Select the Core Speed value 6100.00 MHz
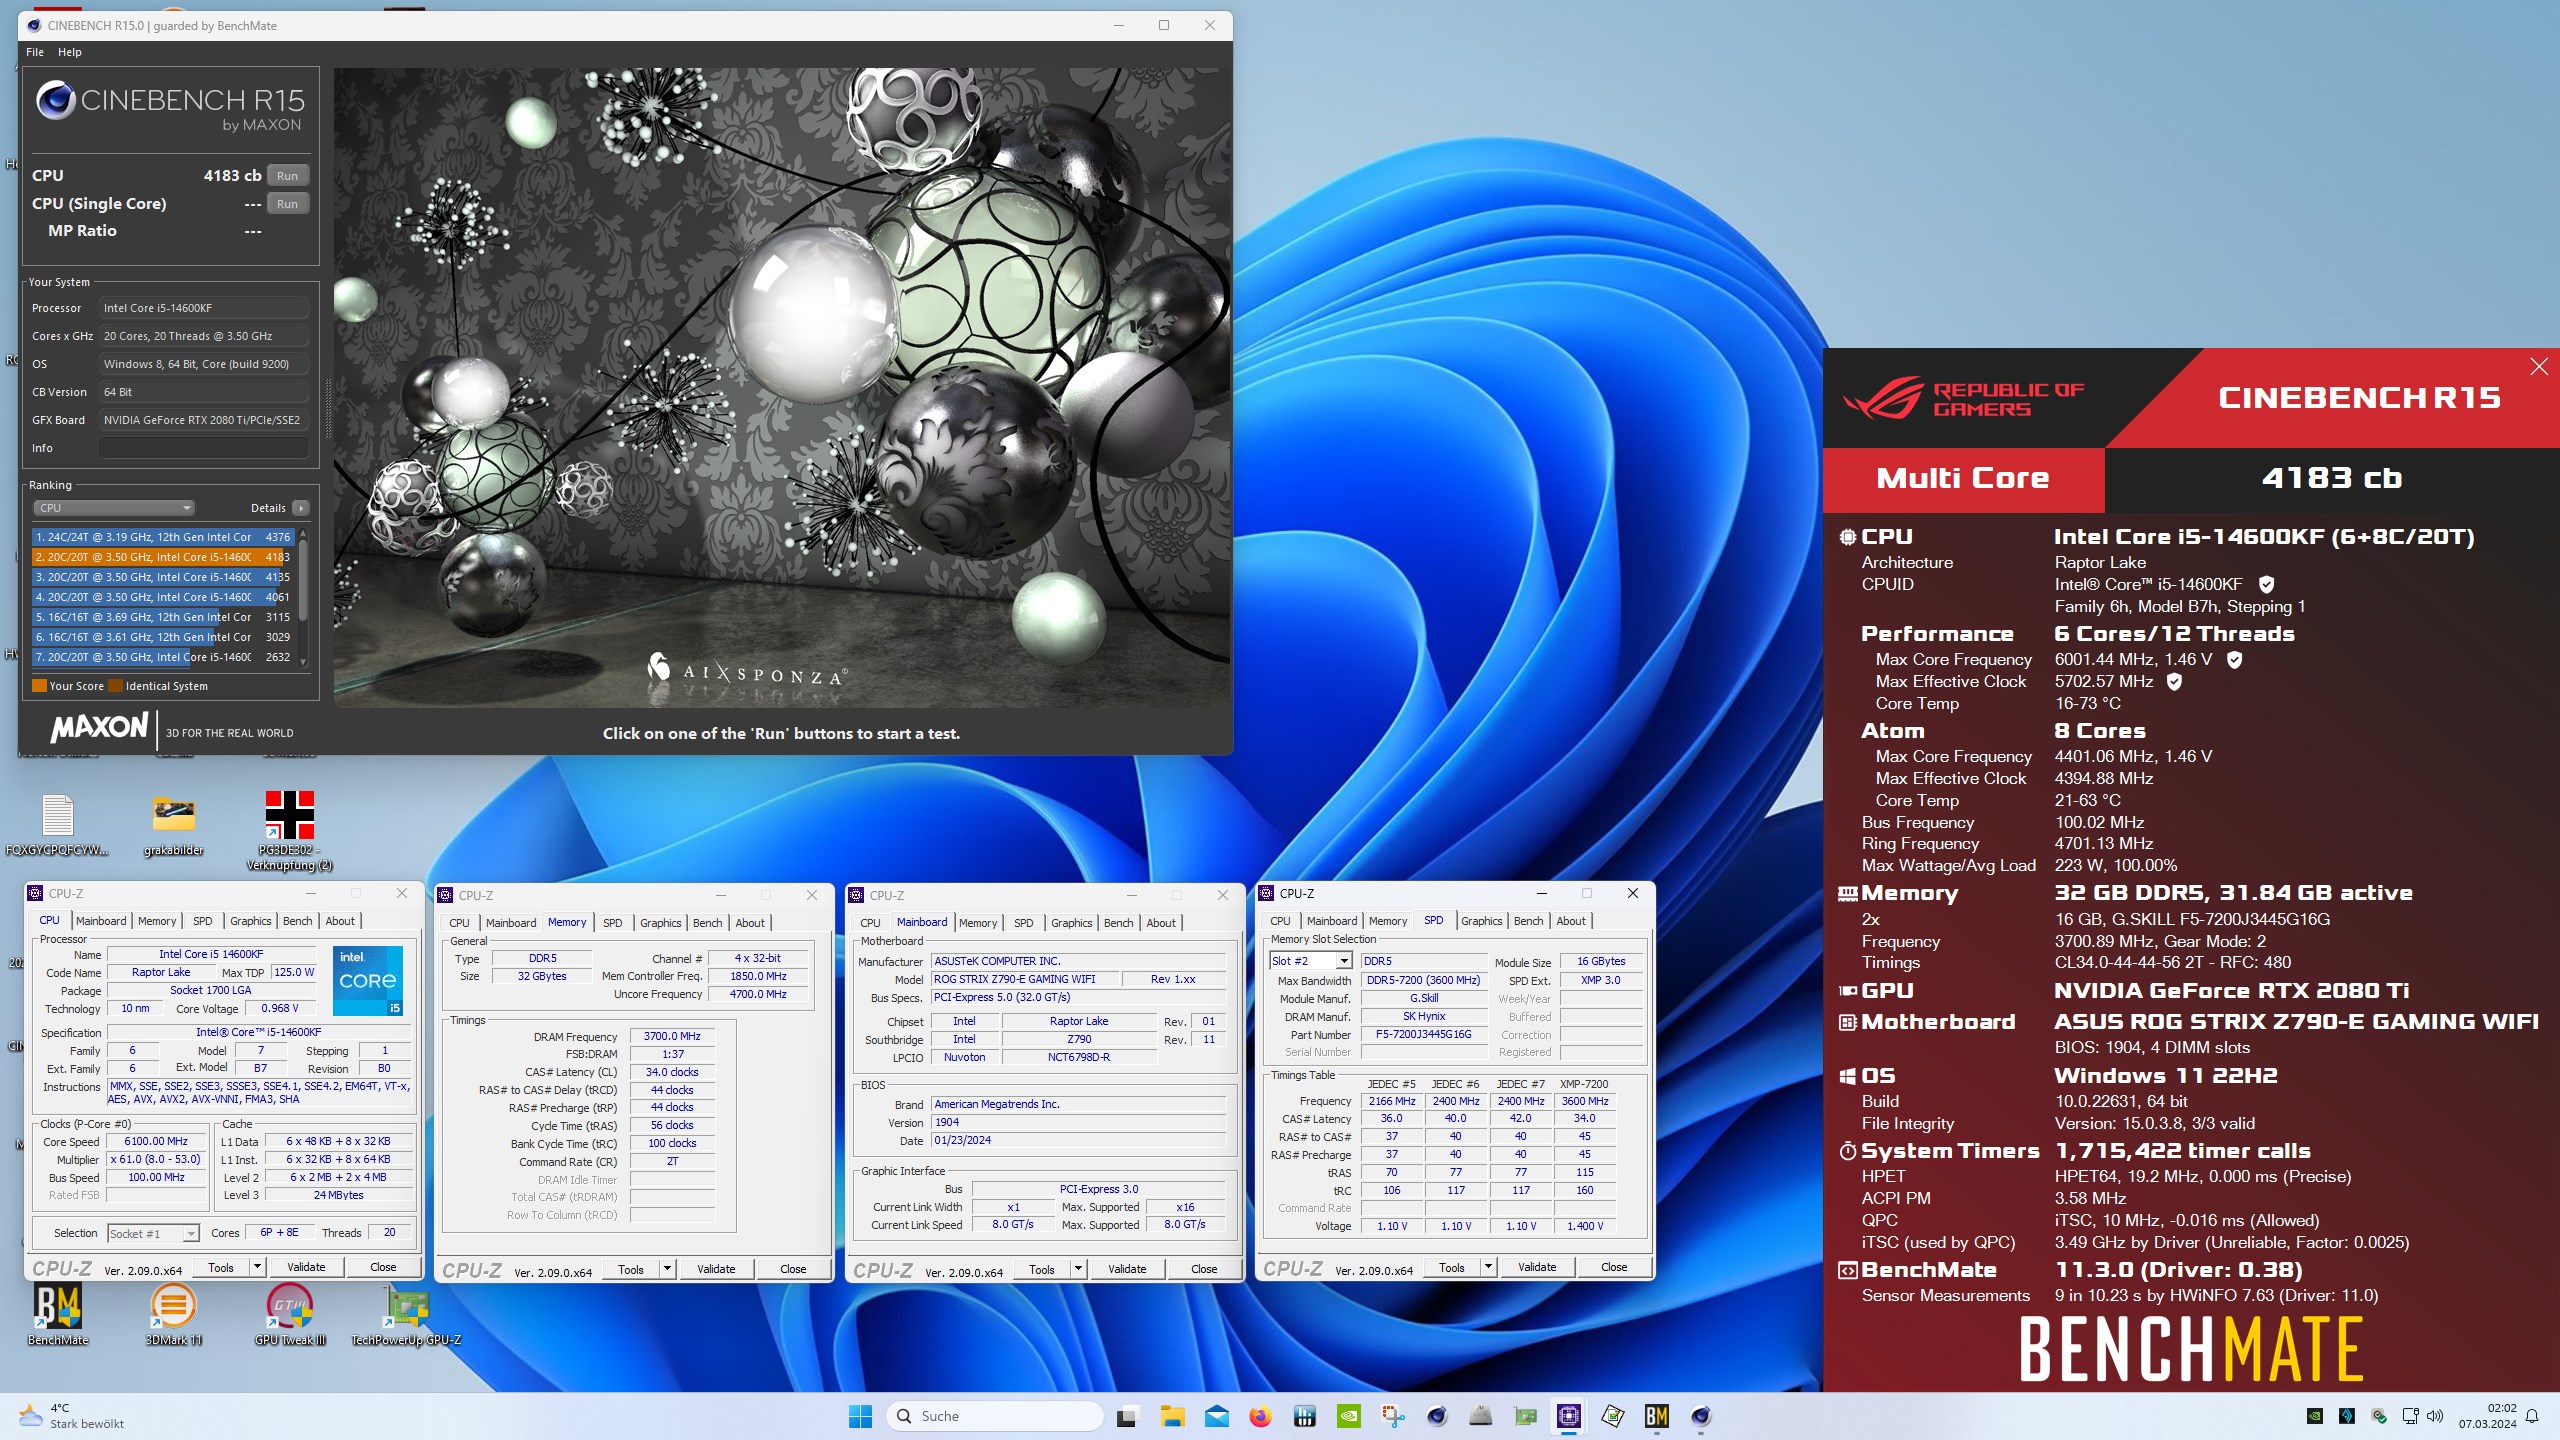The width and height of the screenshot is (2560, 1440). tap(156, 1141)
